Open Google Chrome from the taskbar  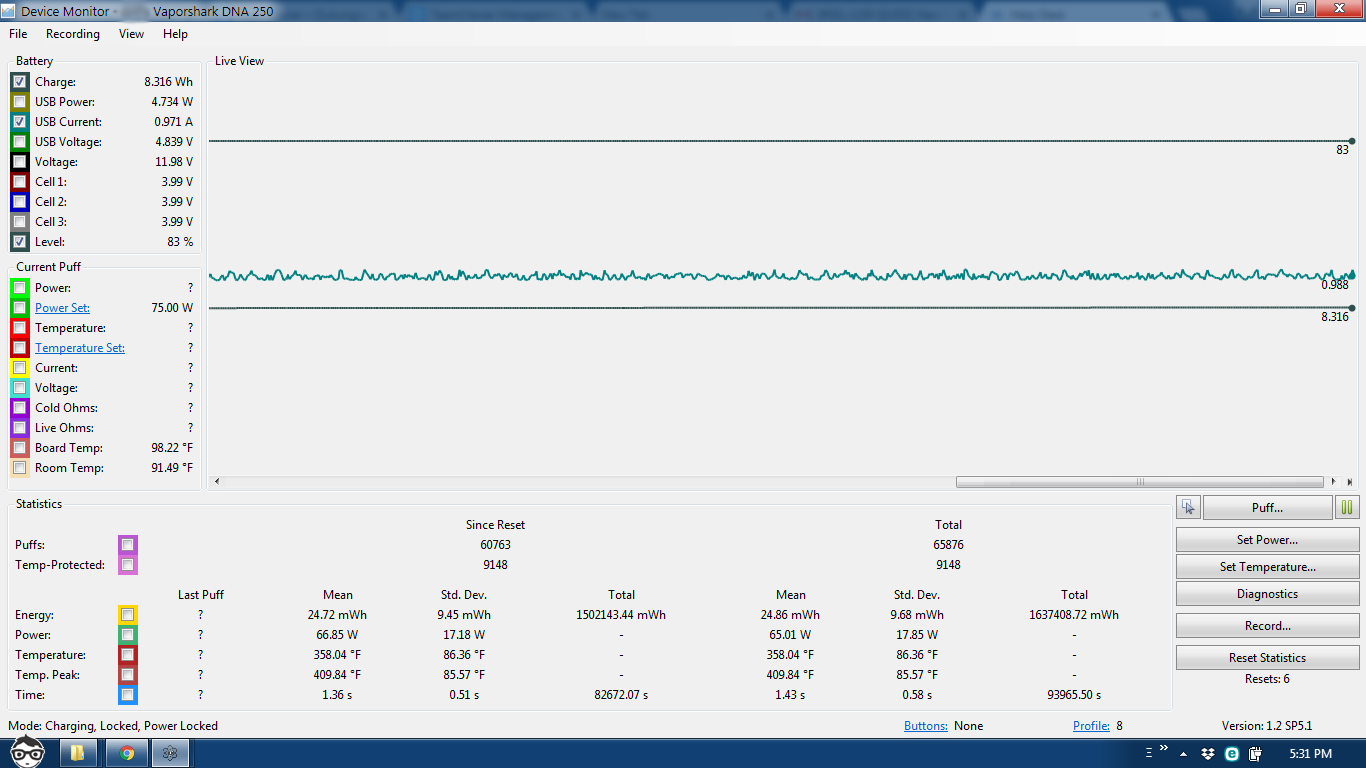127,753
